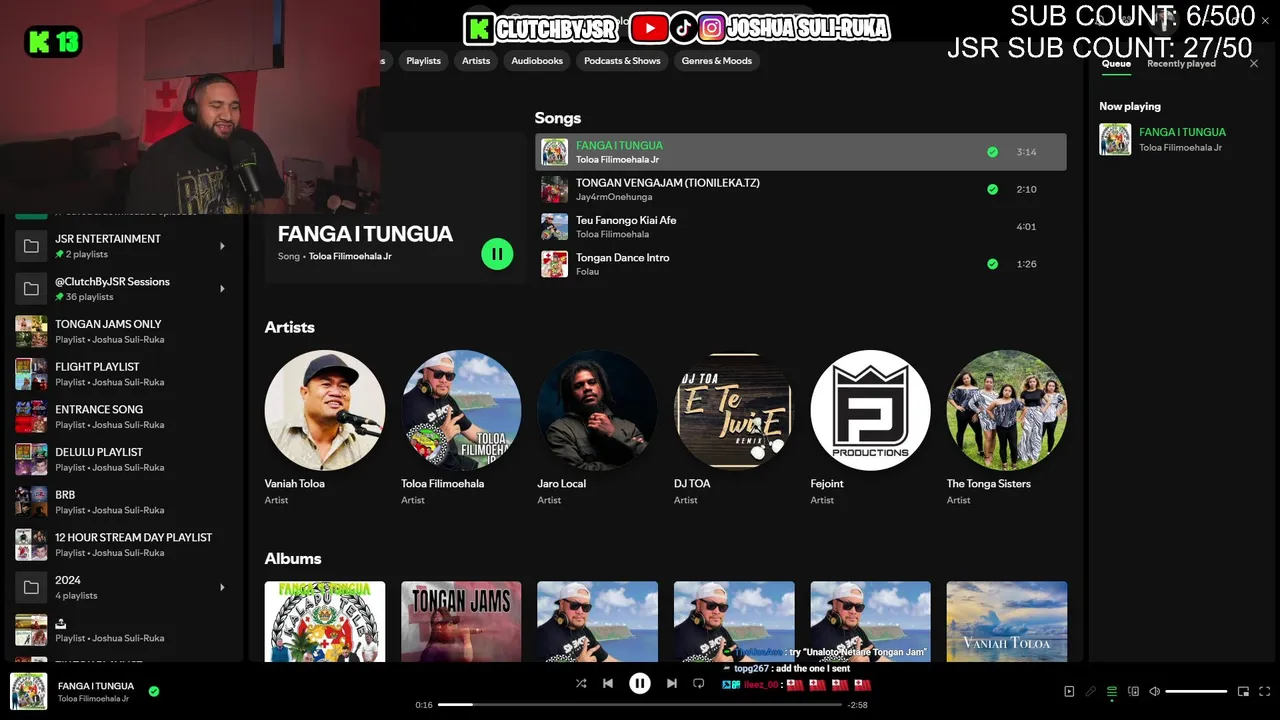This screenshot has width=1280, height=720.
Task: Pause playback in the bottom player bar
Action: (x=639, y=683)
